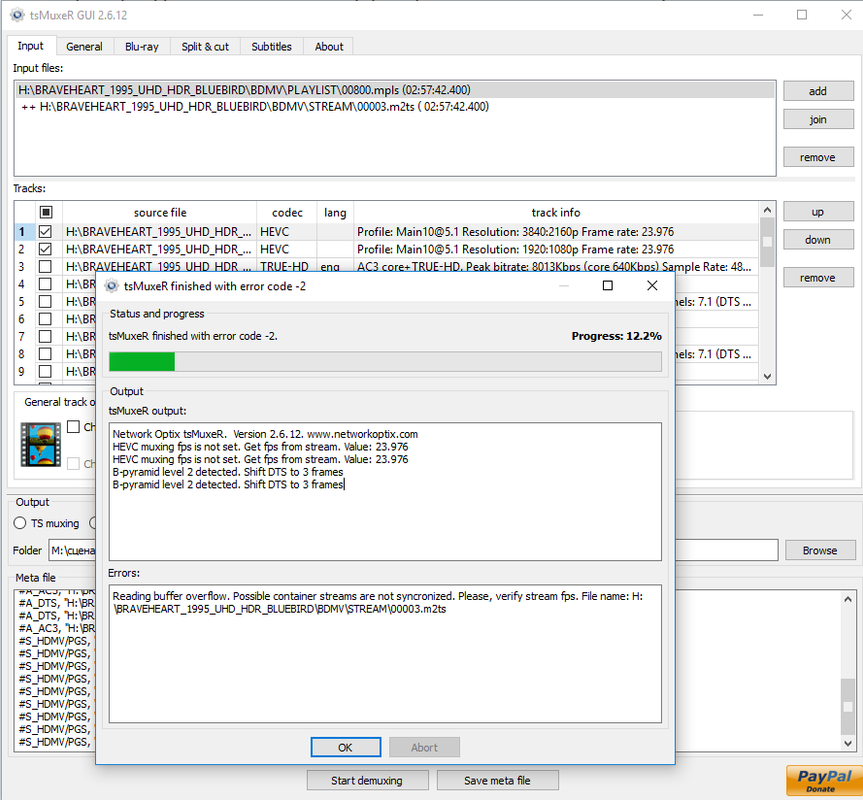Maximize the error code -2 dialog
The height and width of the screenshot is (800, 863).
[x=608, y=286]
